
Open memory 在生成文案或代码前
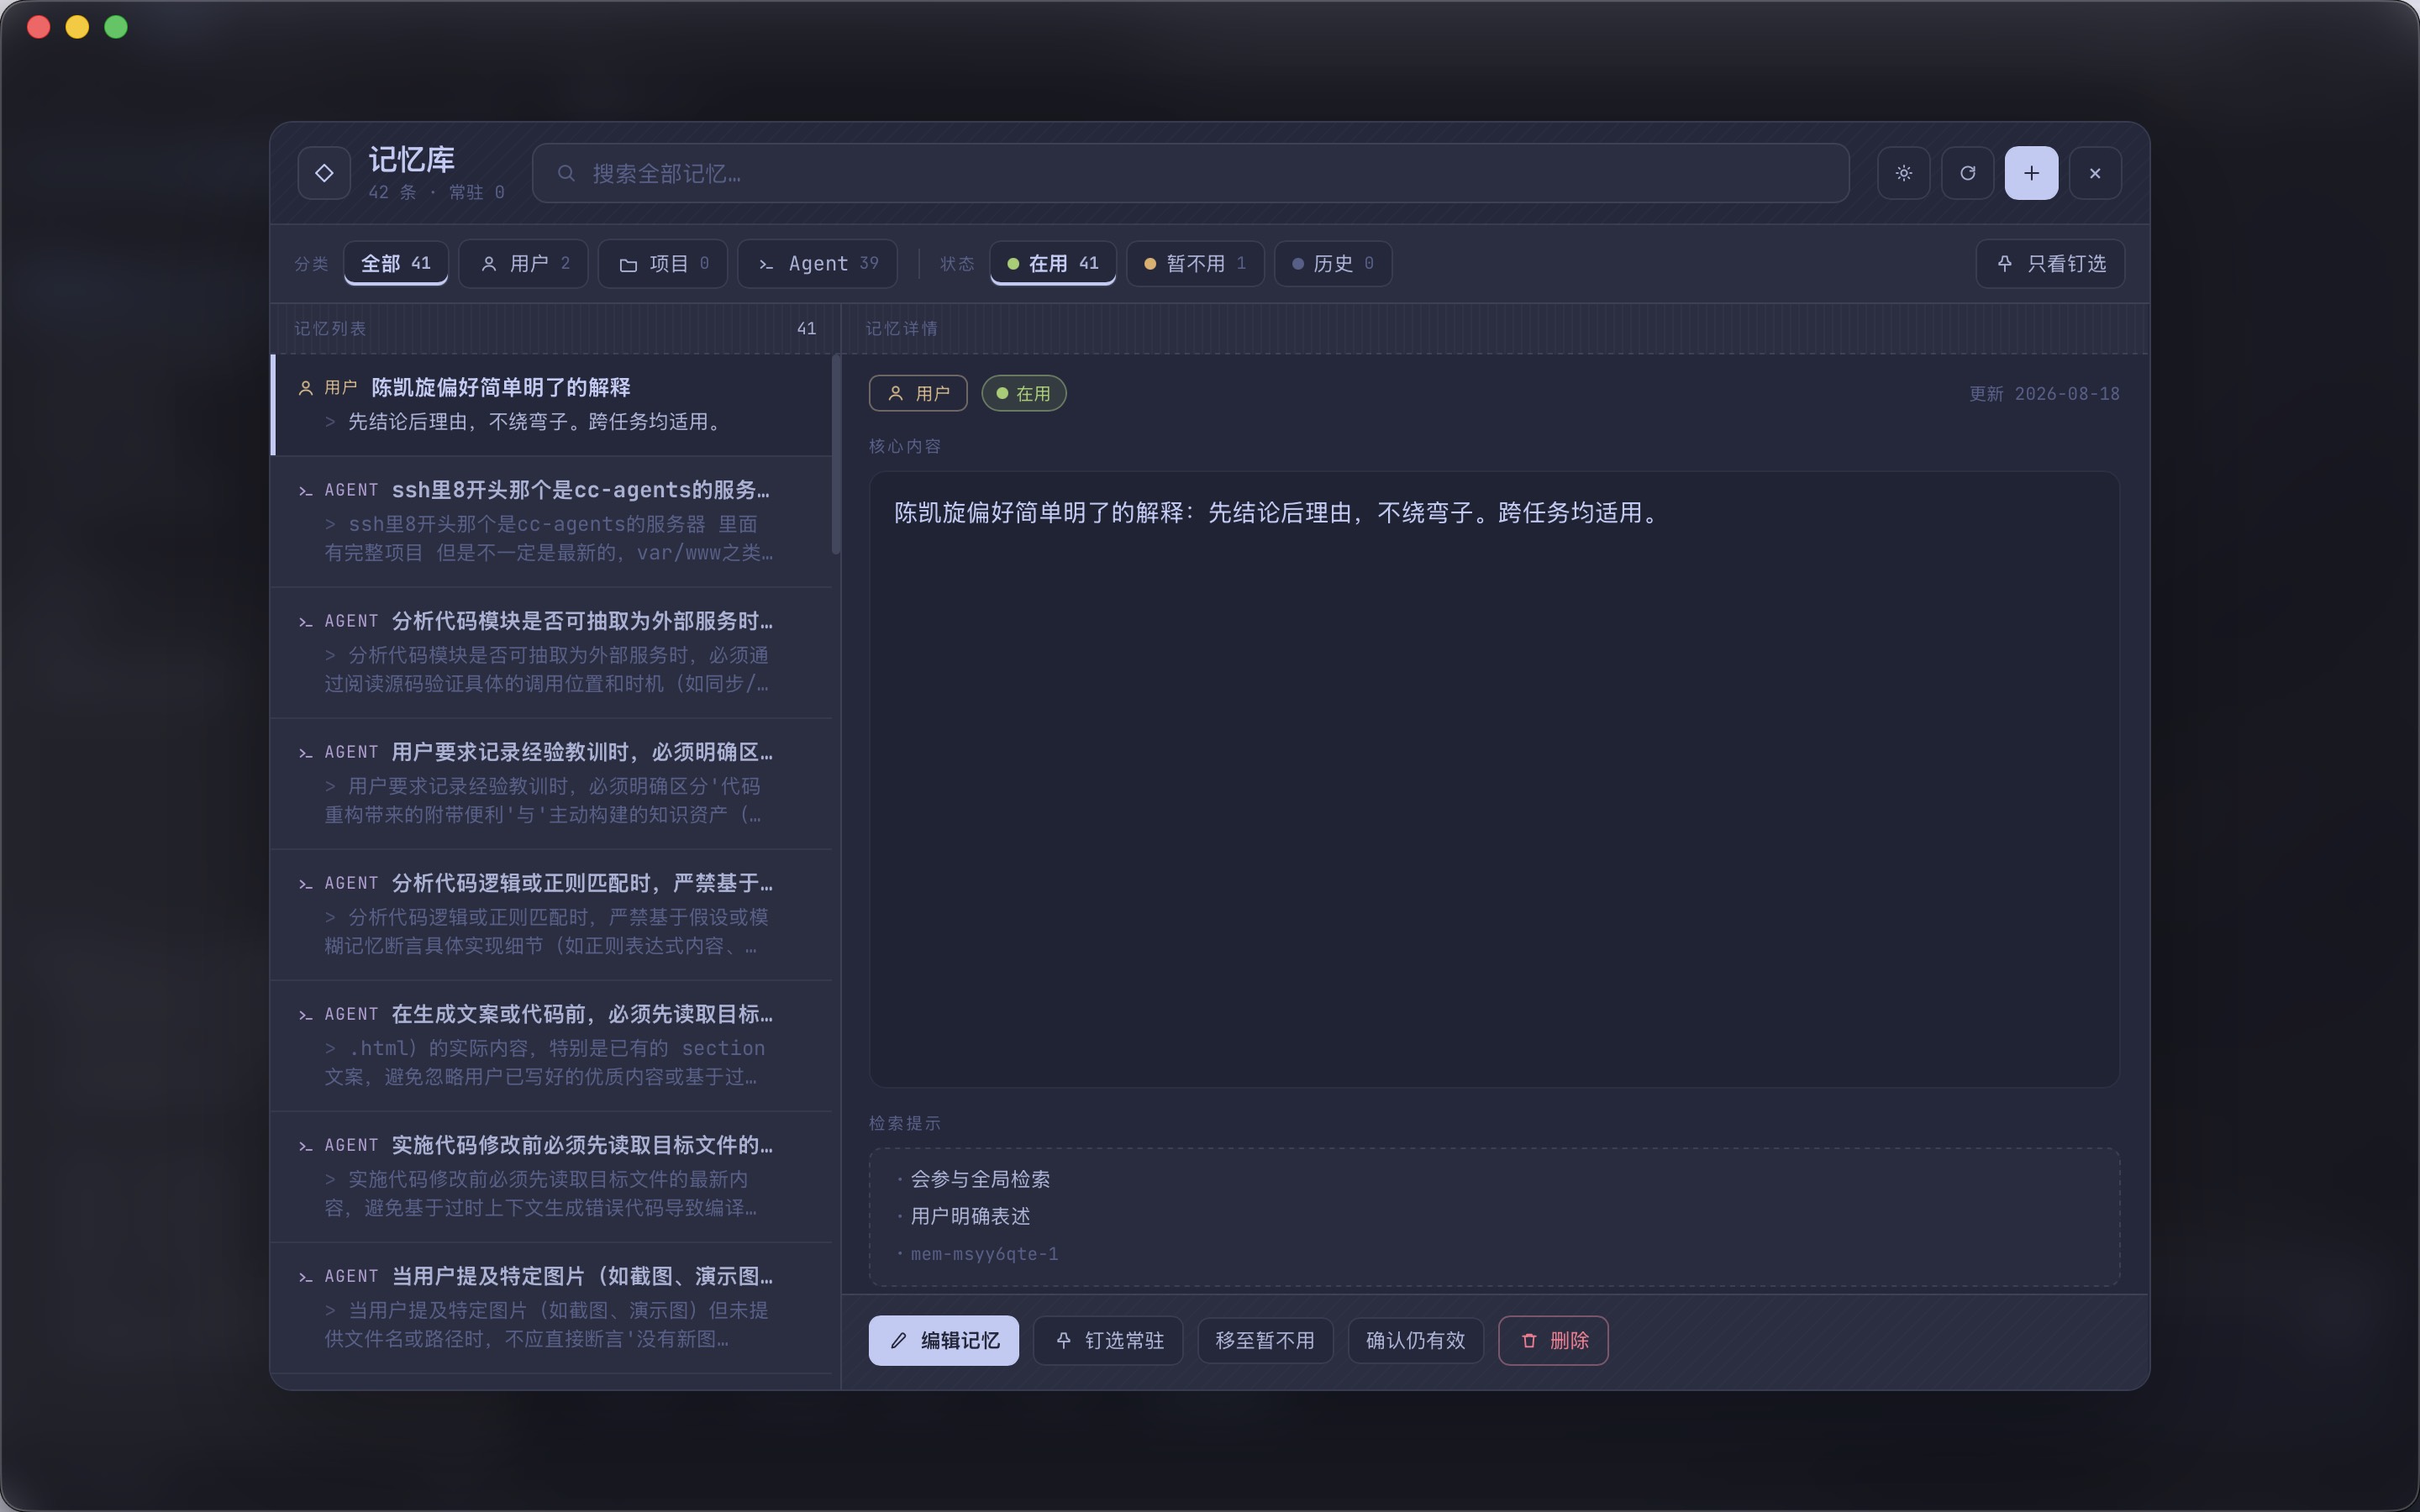tap(552, 1045)
